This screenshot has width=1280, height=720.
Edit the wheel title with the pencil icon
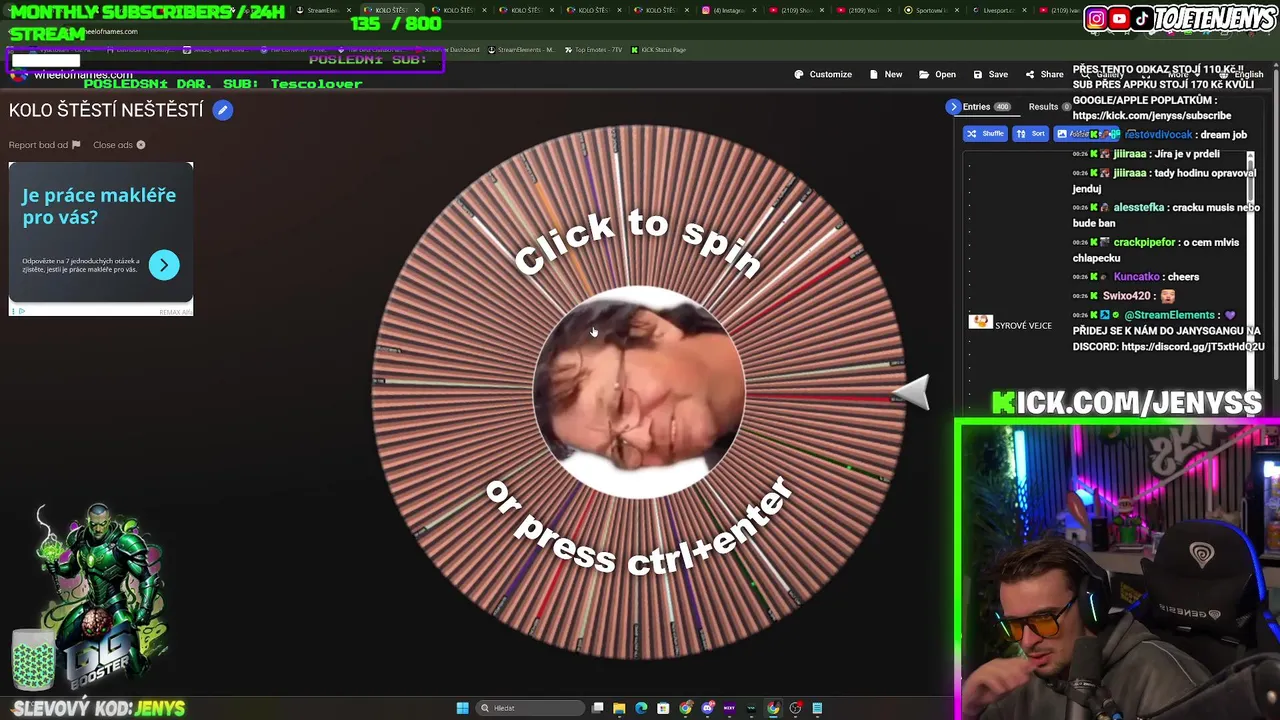(223, 111)
